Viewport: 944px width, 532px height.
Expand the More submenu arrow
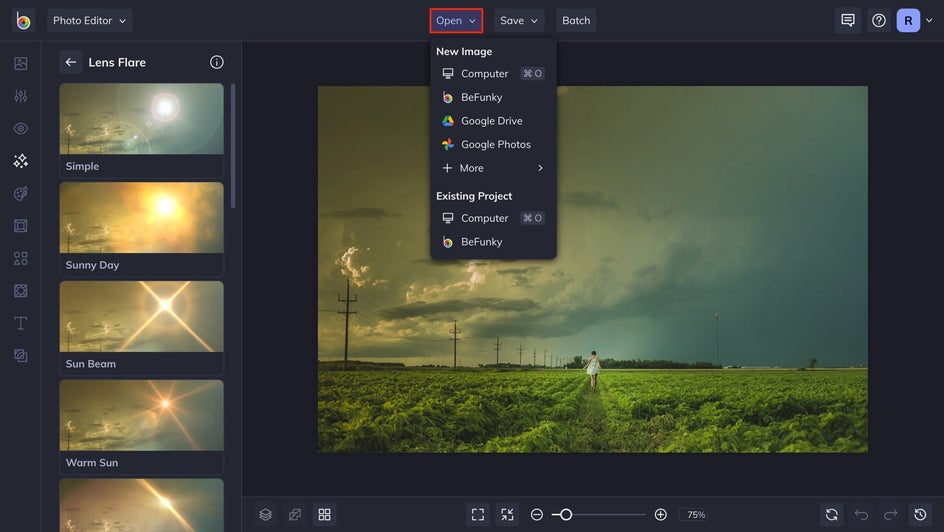tap(540, 168)
